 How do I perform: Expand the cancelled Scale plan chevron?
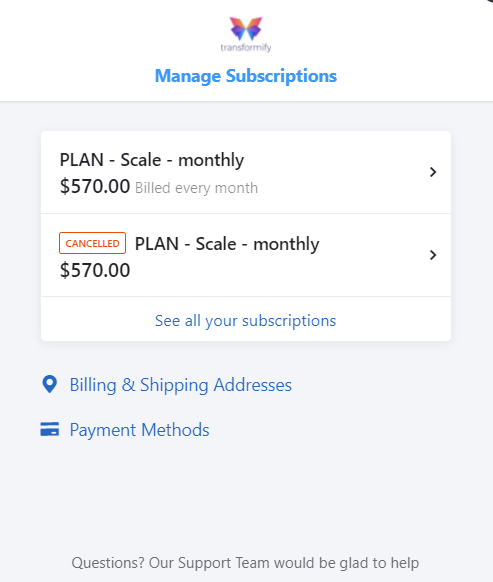click(x=432, y=255)
